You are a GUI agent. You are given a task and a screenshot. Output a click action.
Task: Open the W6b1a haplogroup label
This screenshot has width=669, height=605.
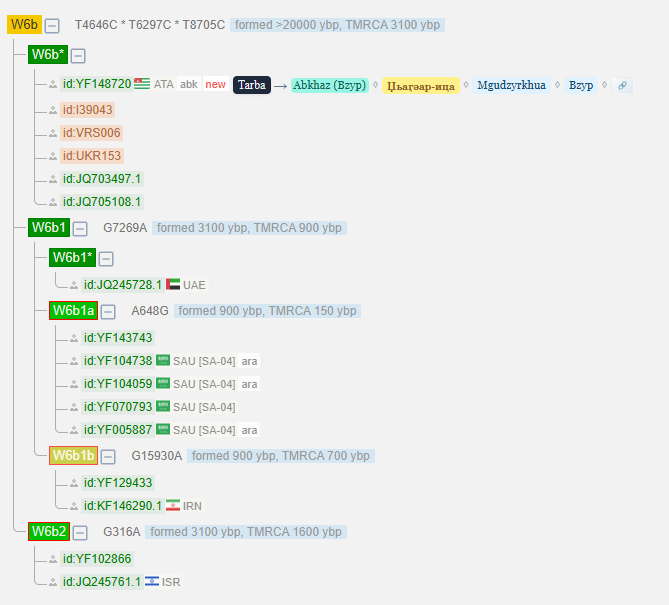73,311
